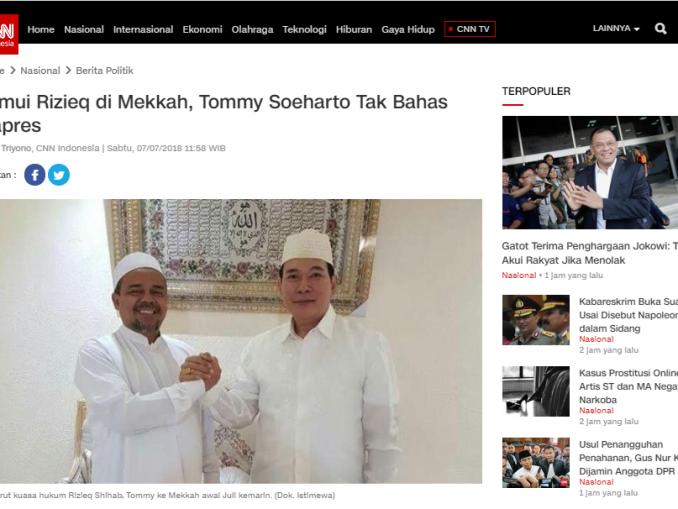
Task: Expand the LAINNYA dropdown menu
Action: (616, 29)
